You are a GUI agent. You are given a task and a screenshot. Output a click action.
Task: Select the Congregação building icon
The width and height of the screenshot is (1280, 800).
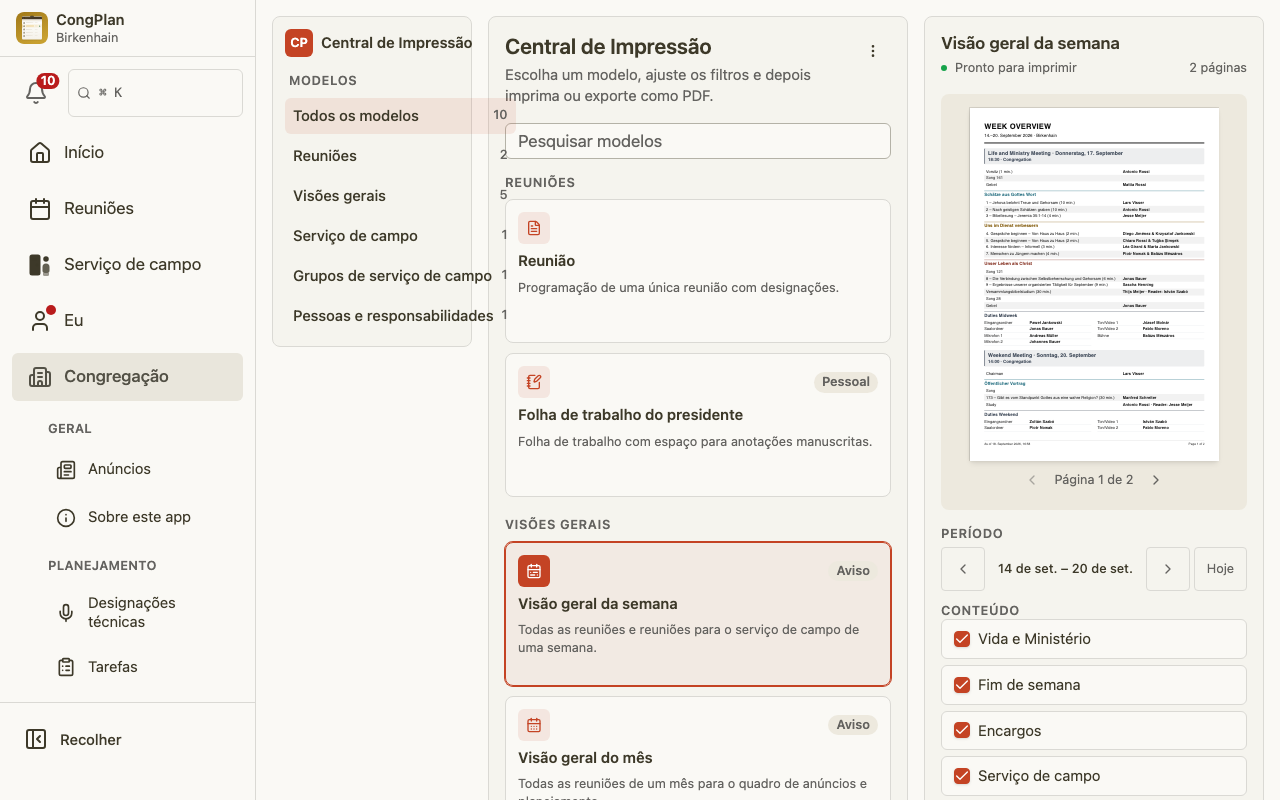point(40,376)
